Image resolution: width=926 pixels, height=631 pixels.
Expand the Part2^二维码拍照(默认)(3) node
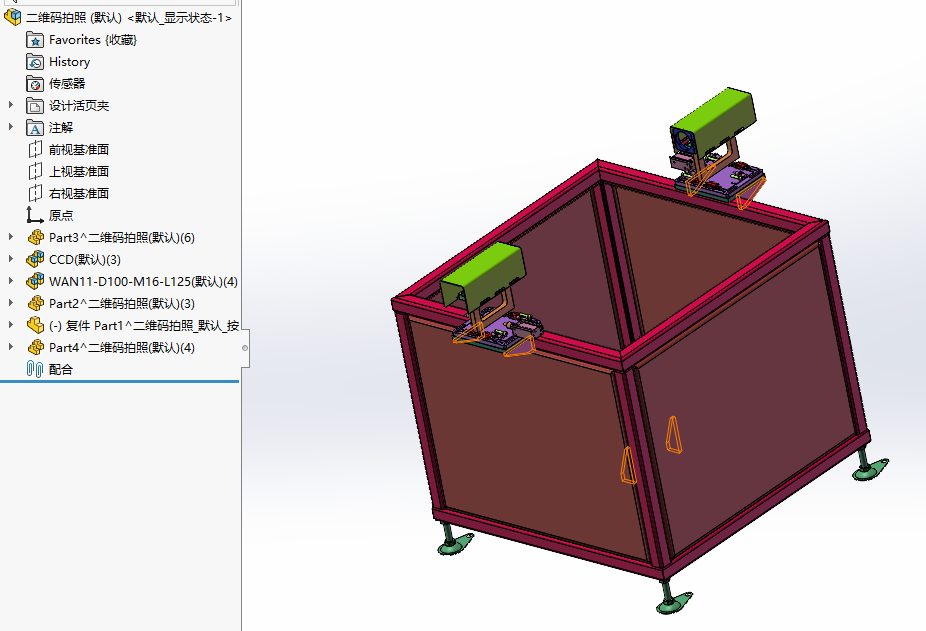pyautogui.click(x=11, y=302)
